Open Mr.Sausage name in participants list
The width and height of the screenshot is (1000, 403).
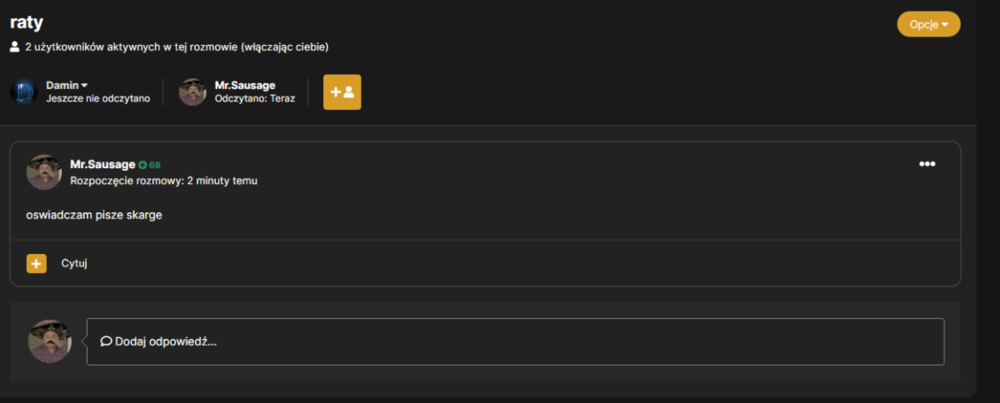[x=245, y=85]
